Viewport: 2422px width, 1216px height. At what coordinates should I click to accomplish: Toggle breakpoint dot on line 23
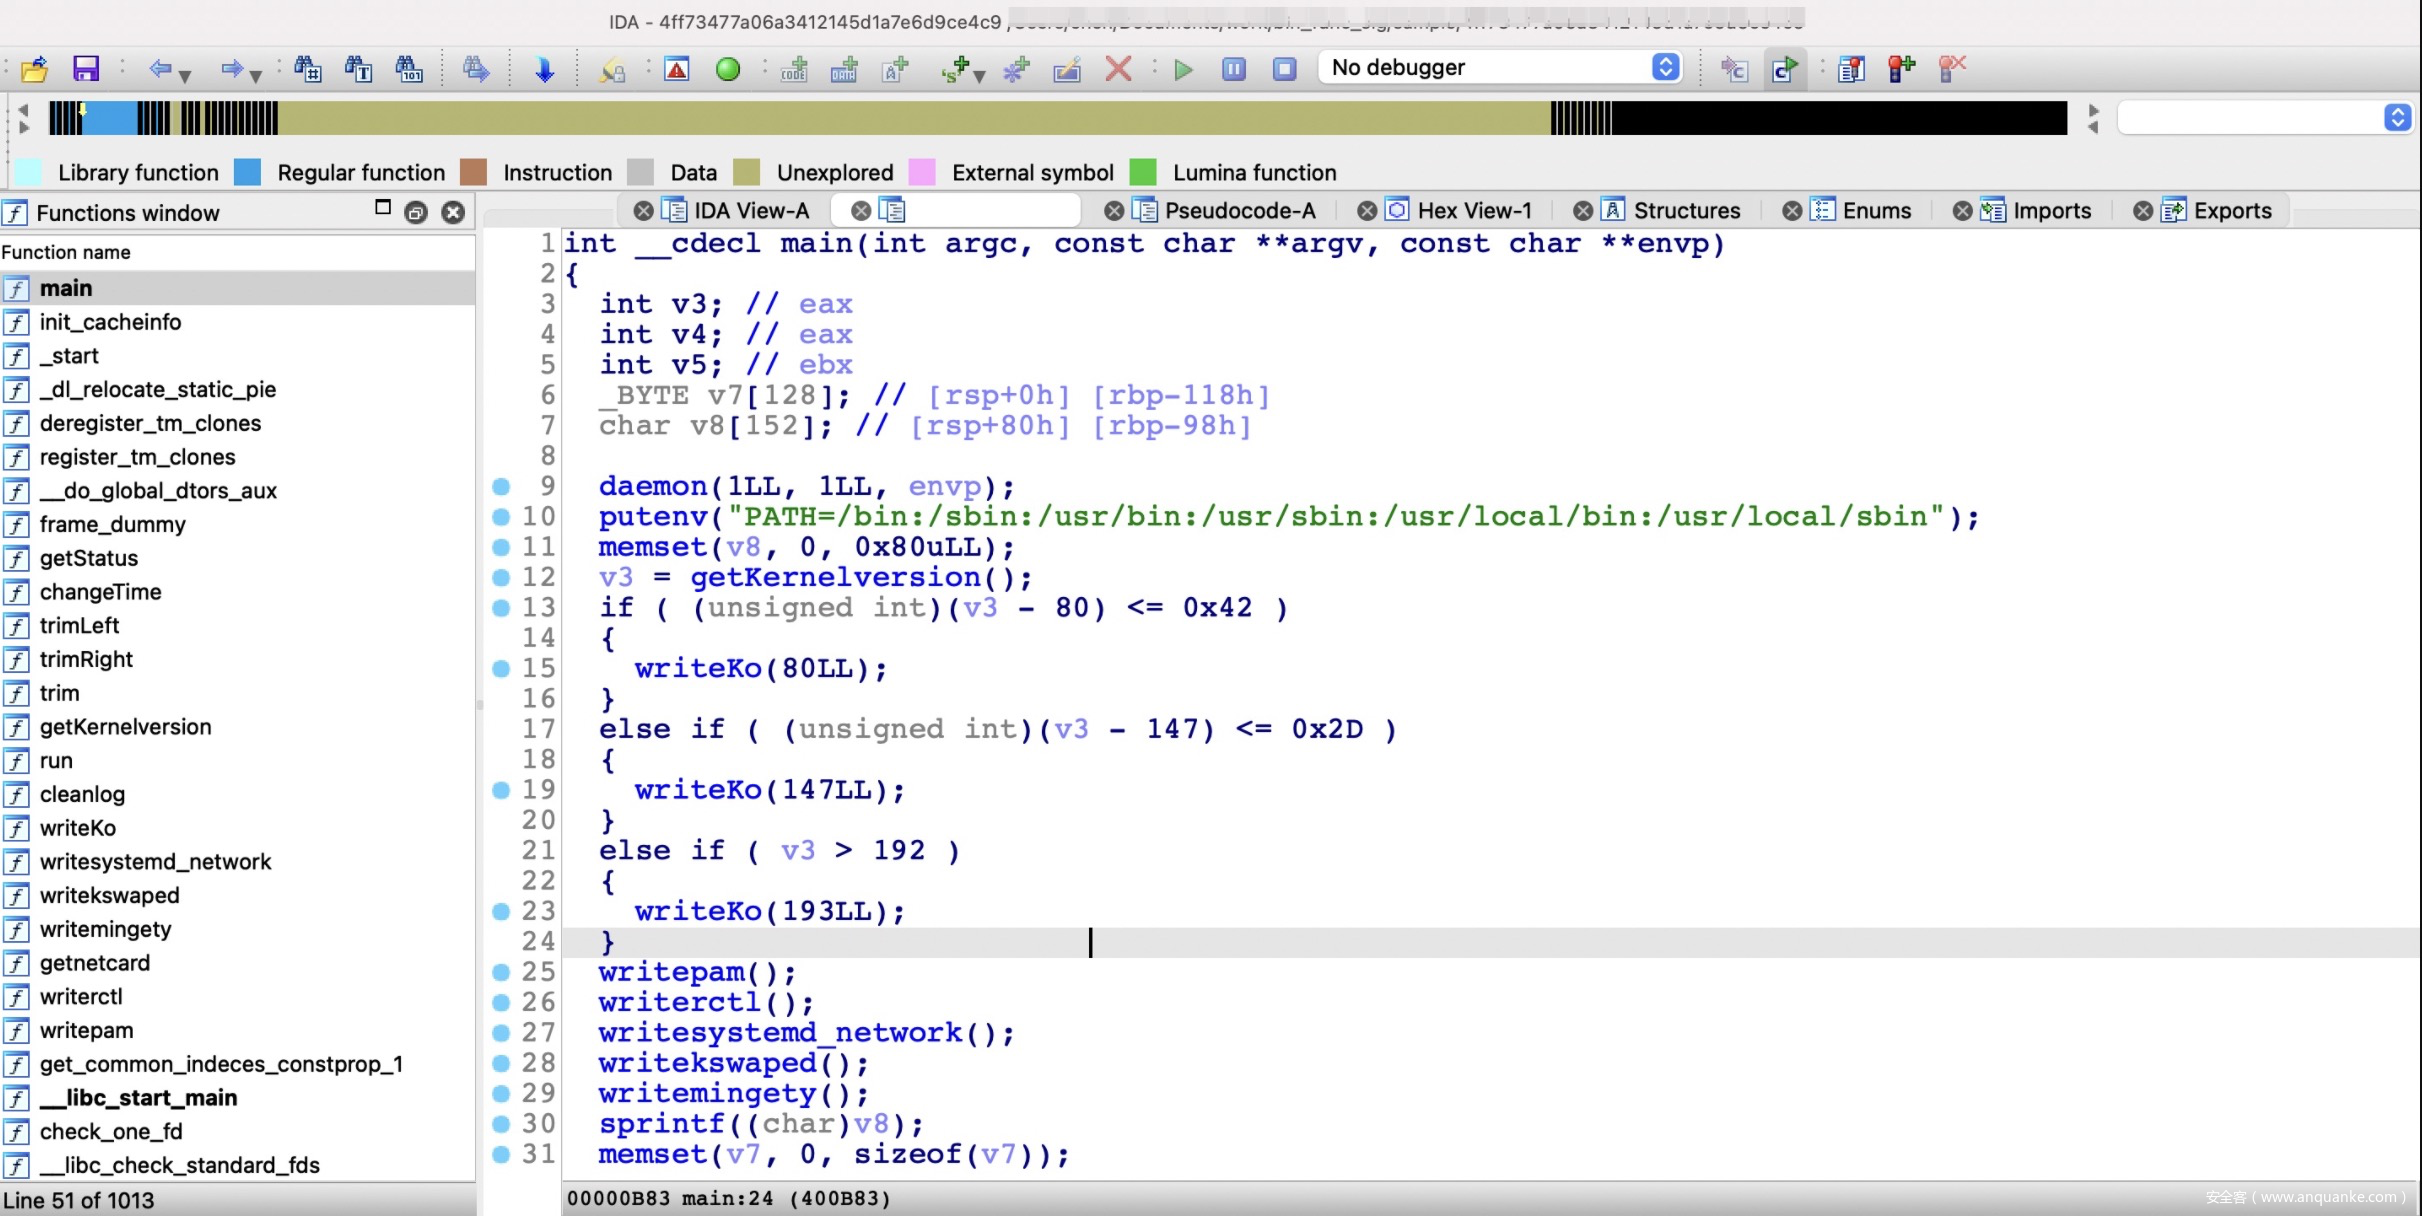point(502,911)
